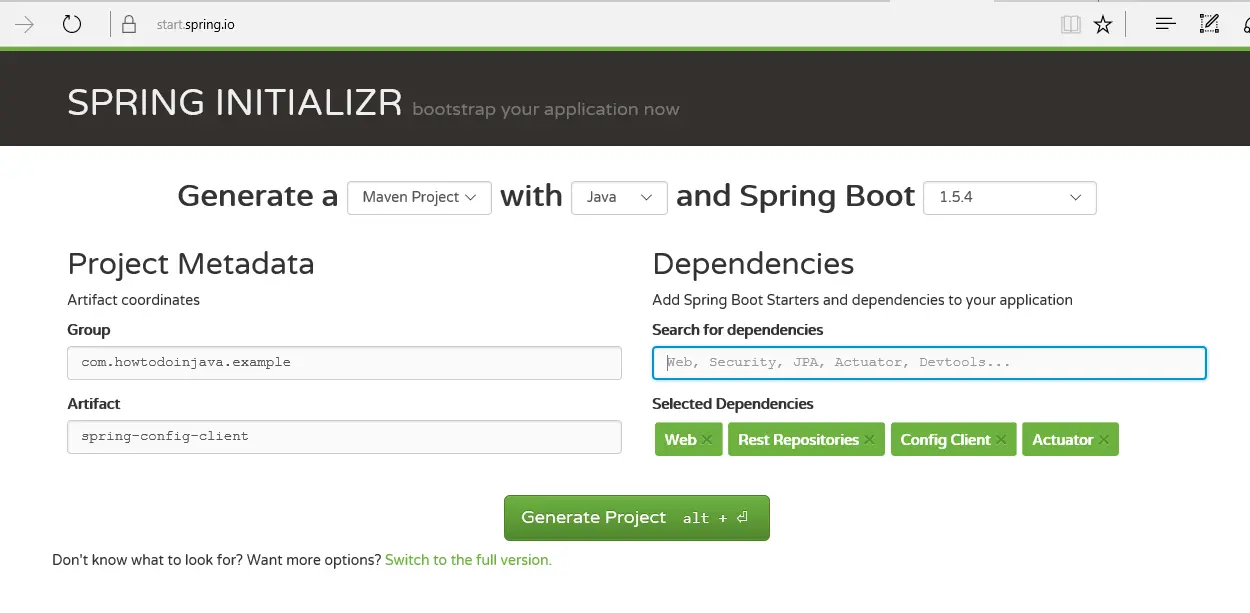Click the Generate Project button
1250x613 pixels.
point(636,517)
